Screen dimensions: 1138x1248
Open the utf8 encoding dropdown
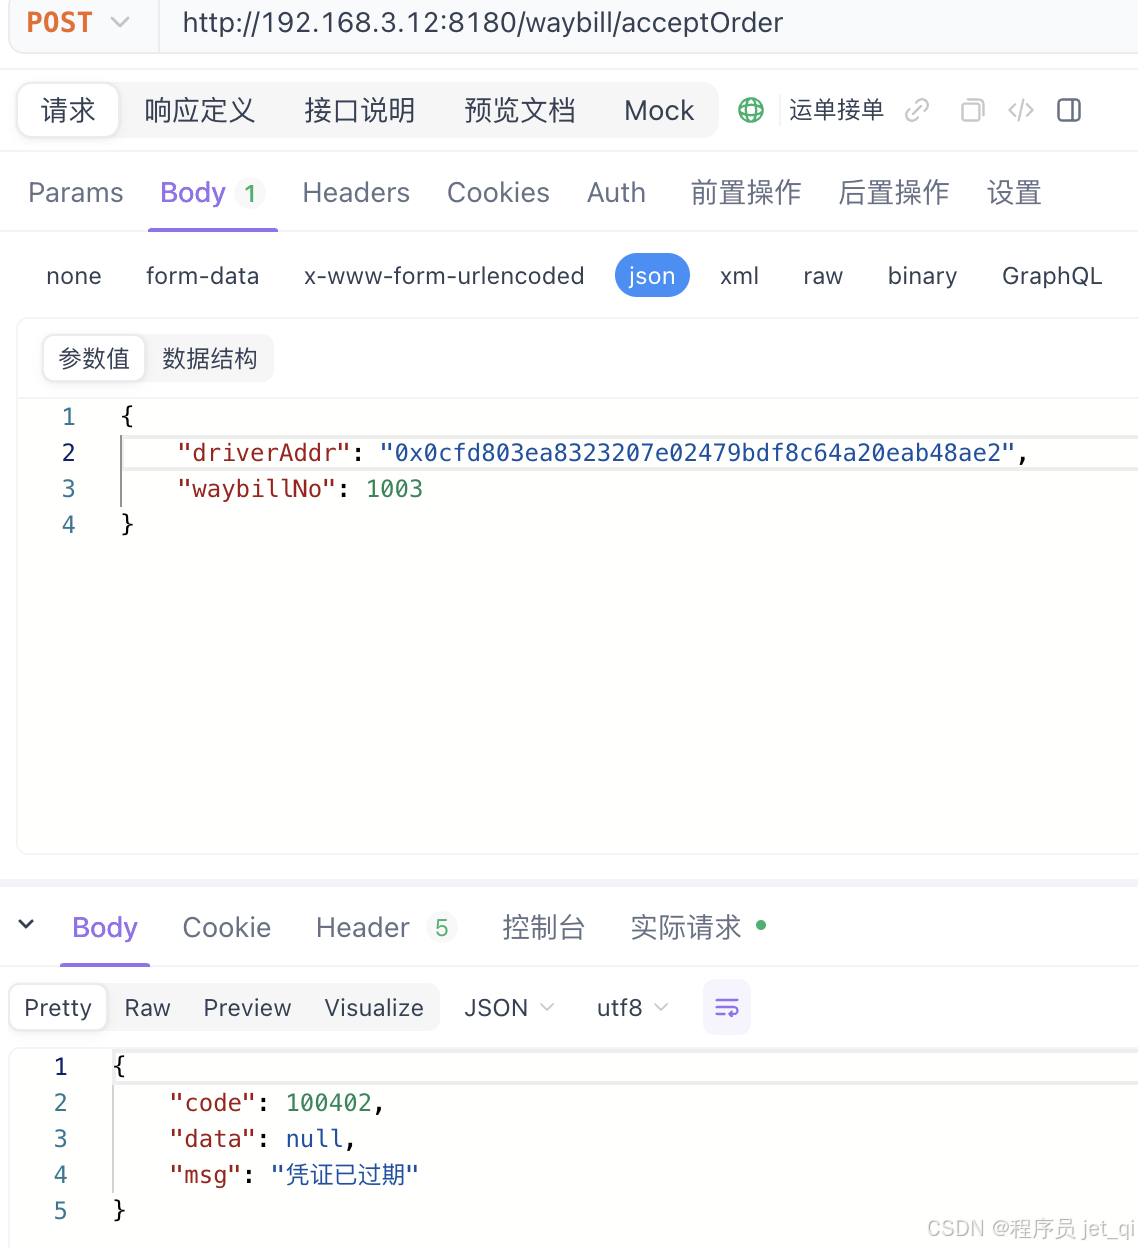tap(632, 1007)
